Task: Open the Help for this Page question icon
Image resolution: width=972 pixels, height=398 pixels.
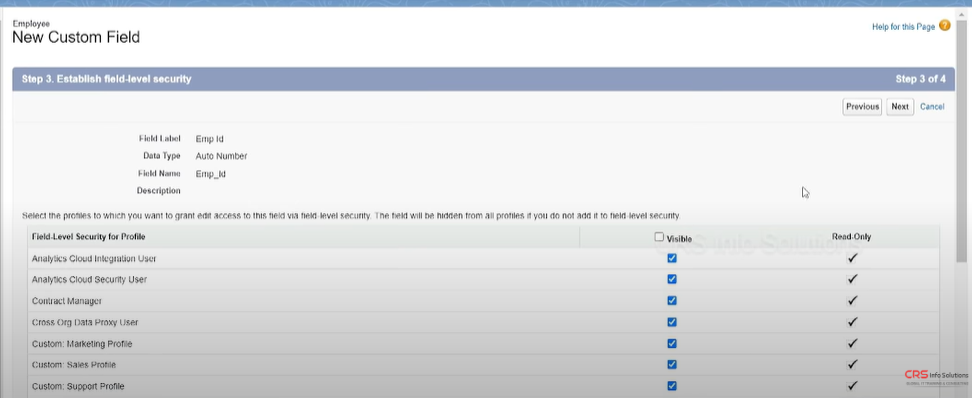Action: [945, 25]
